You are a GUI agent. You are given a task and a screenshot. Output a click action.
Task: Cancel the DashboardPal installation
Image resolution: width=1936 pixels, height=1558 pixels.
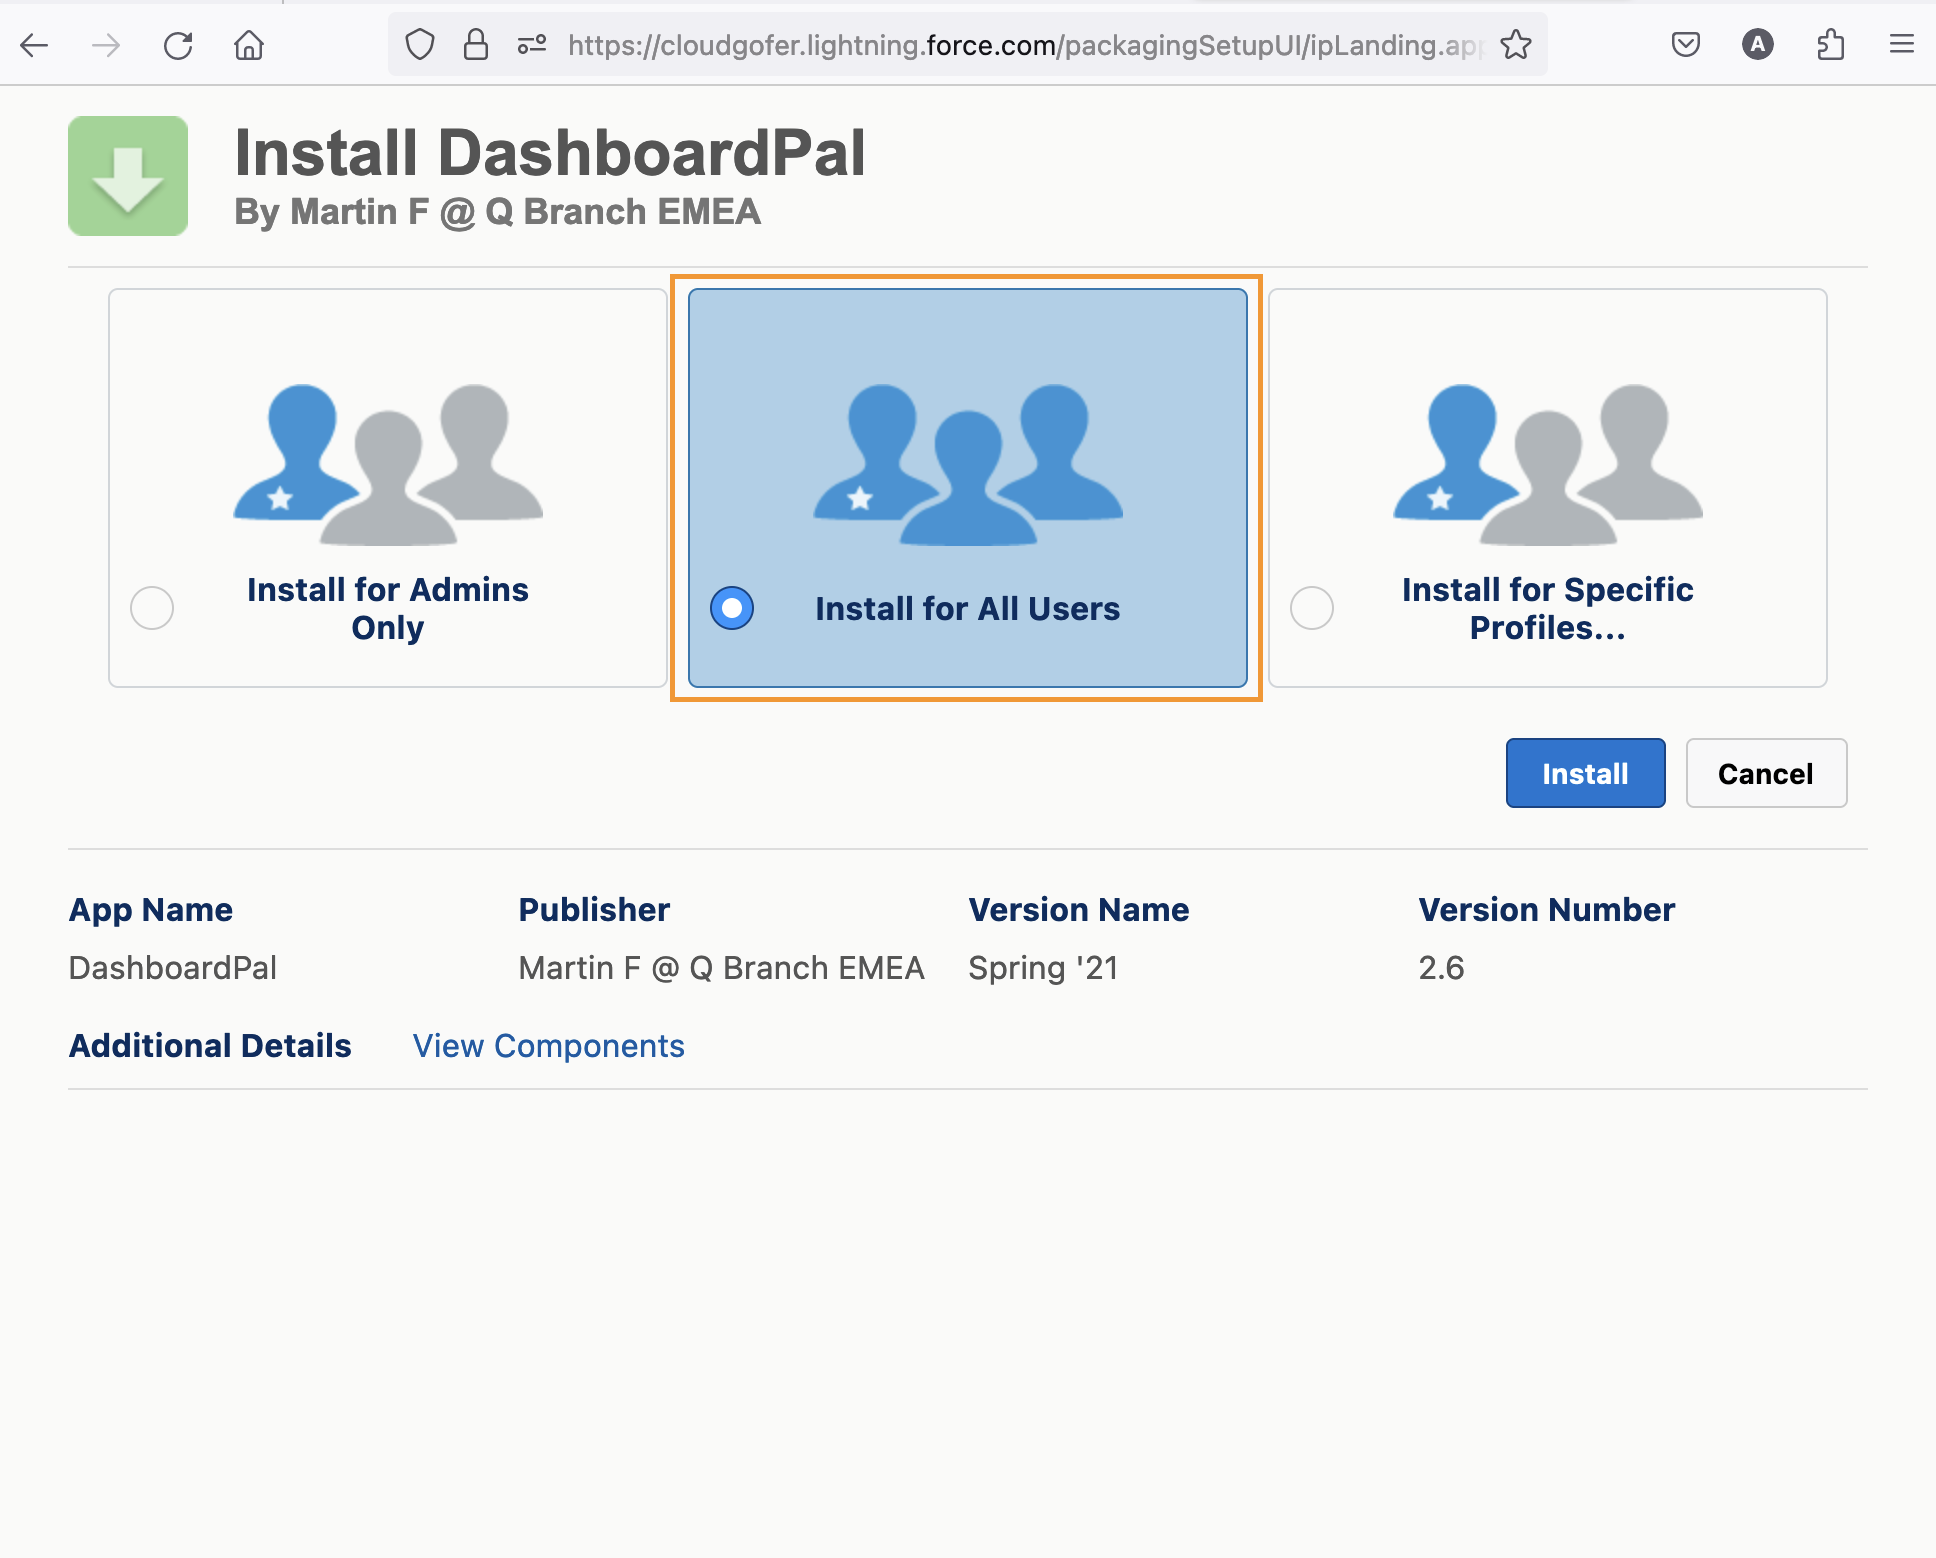(1765, 773)
